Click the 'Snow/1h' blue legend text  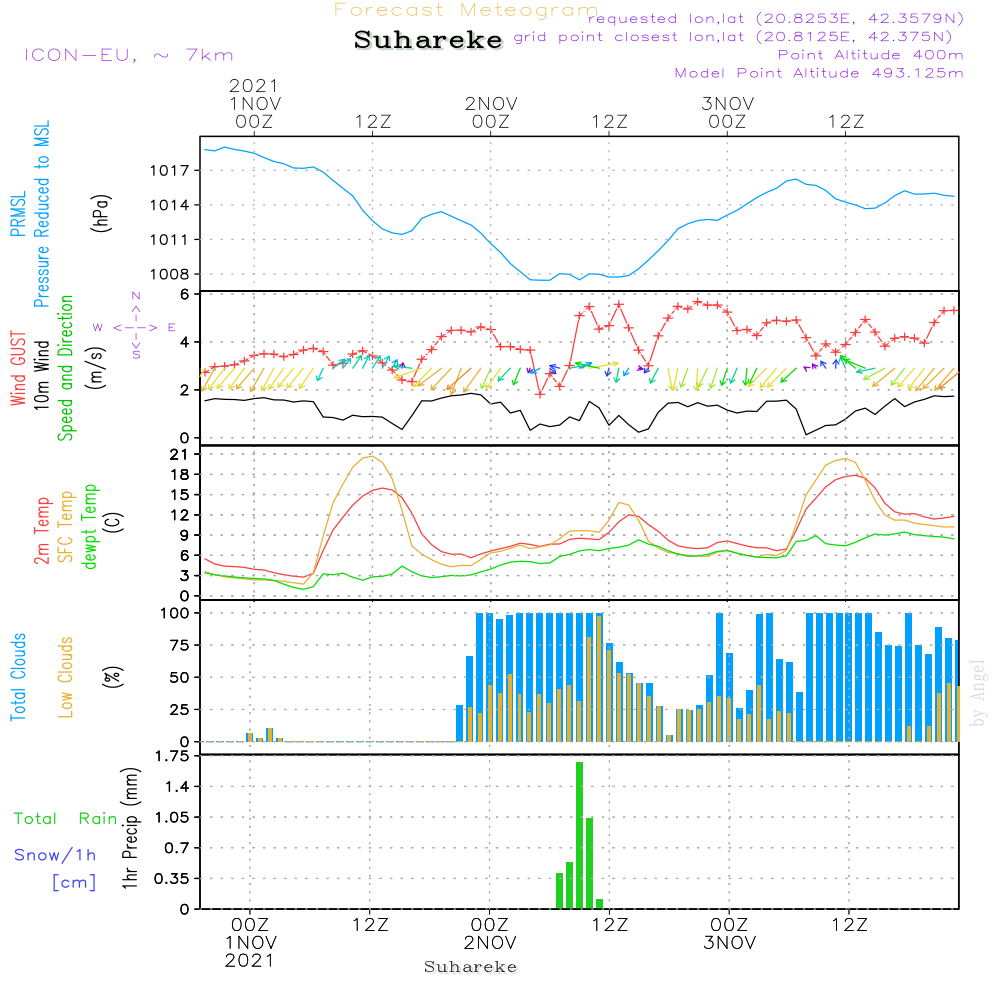pos(55,855)
